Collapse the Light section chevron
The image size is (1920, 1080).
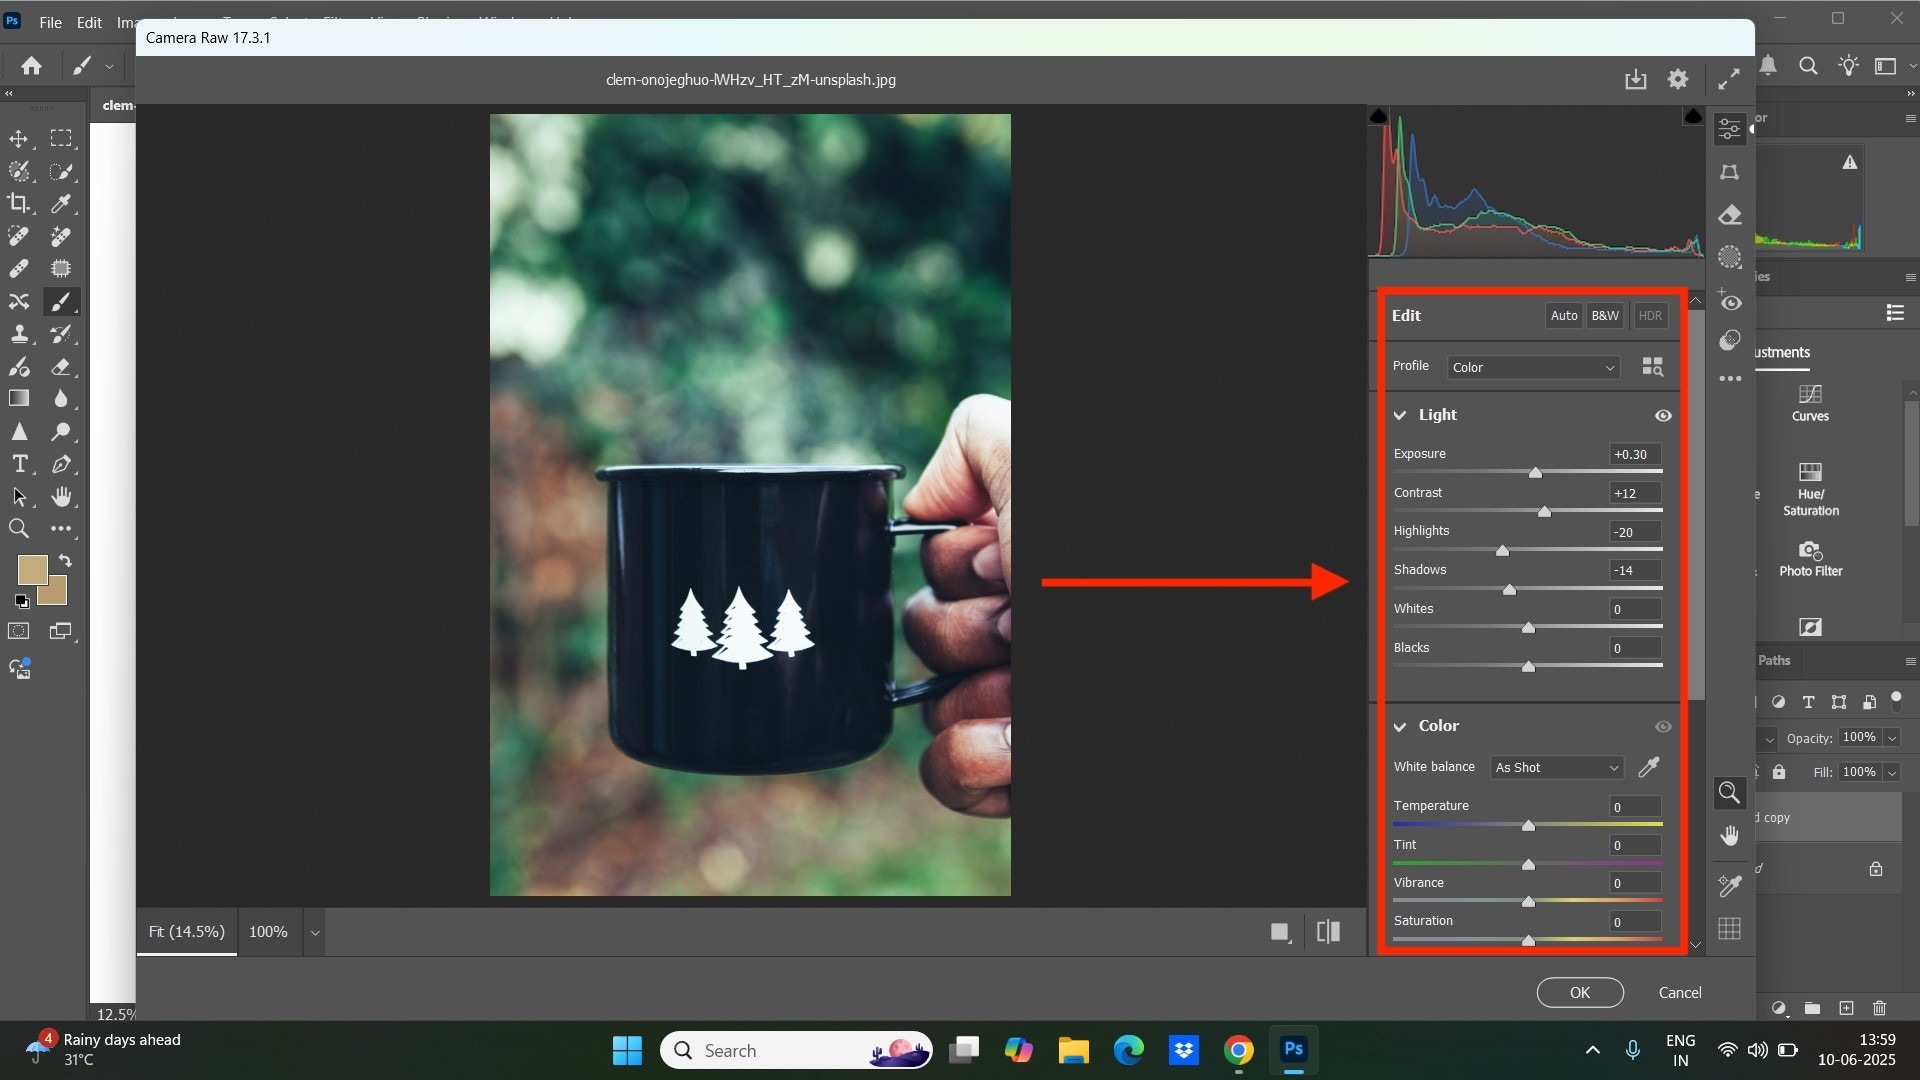pos(1400,415)
